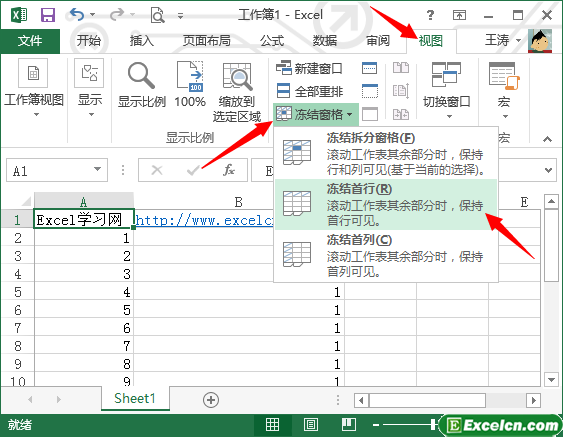The height and width of the screenshot is (437, 563).
Task: Click the horizontal scrollbar left arrow
Action: point(361,400)
